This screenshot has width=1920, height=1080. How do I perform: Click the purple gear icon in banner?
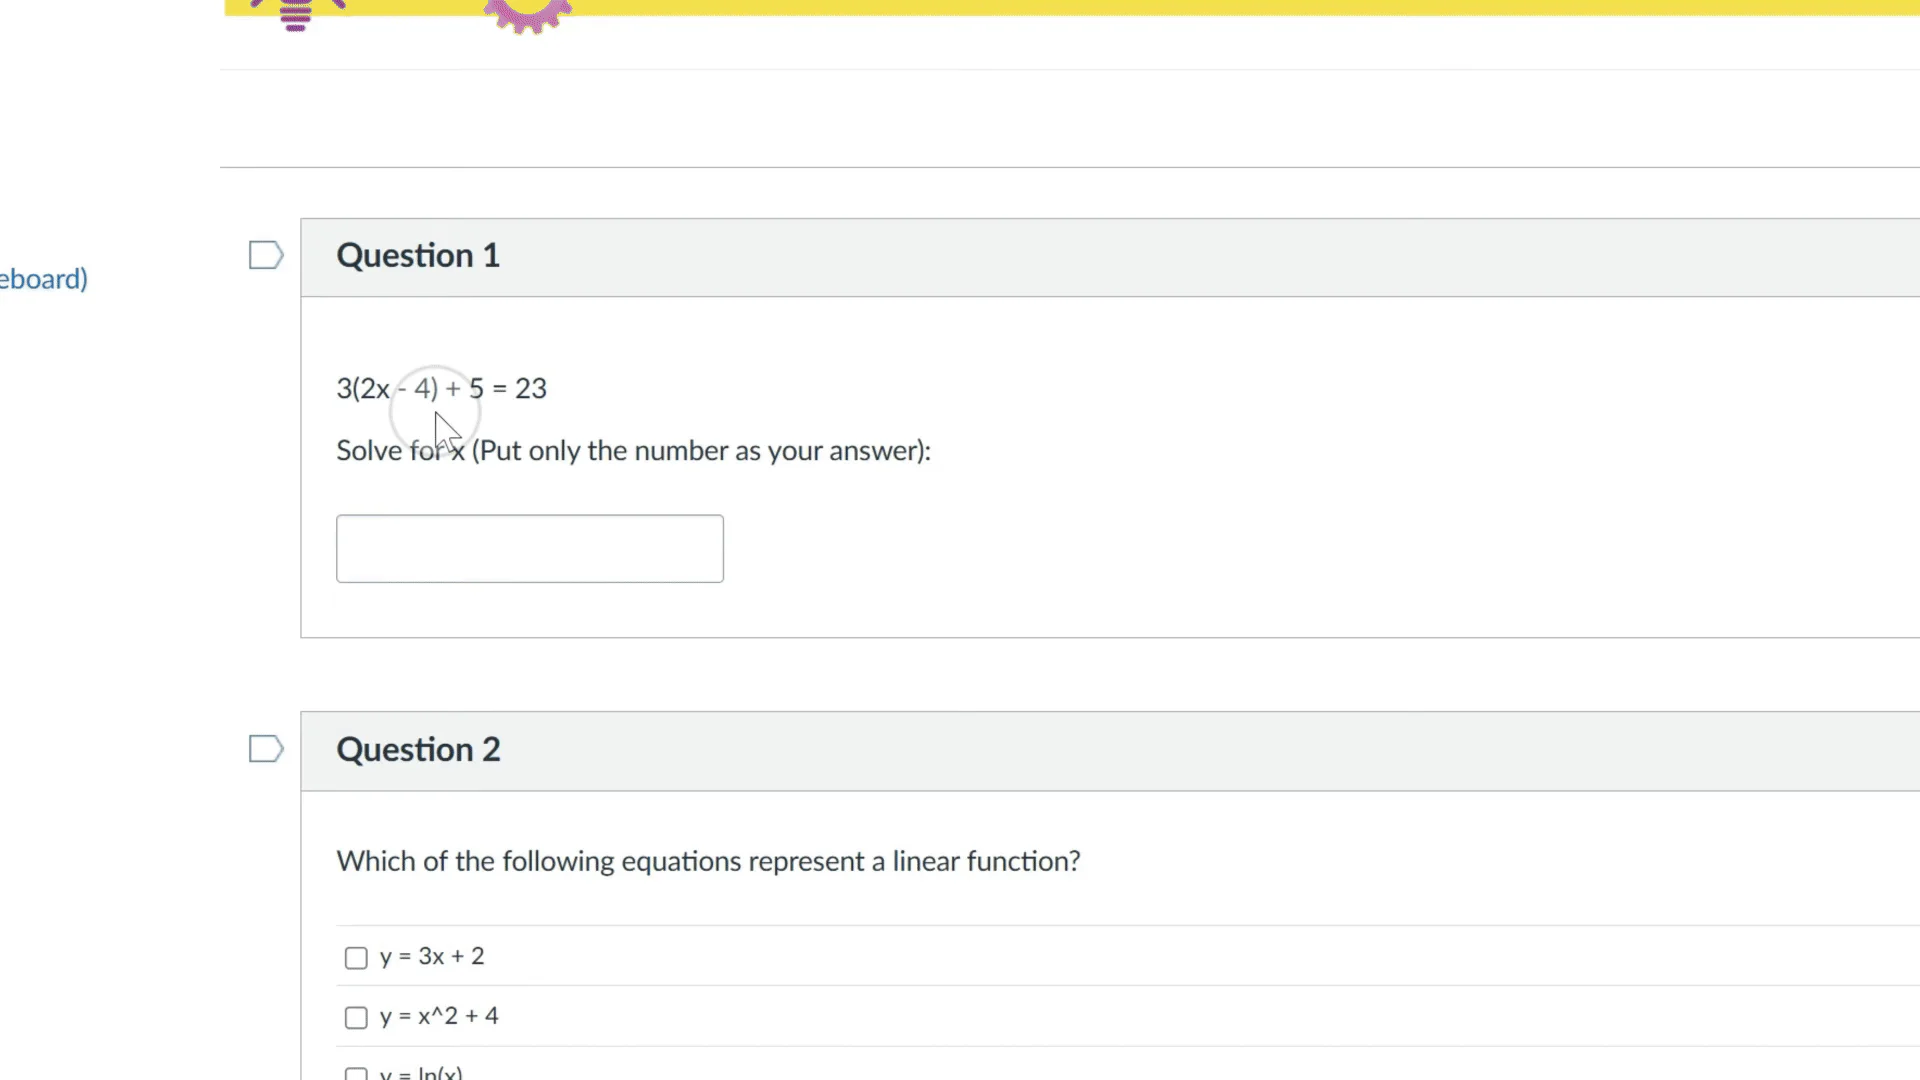(527, 14)
